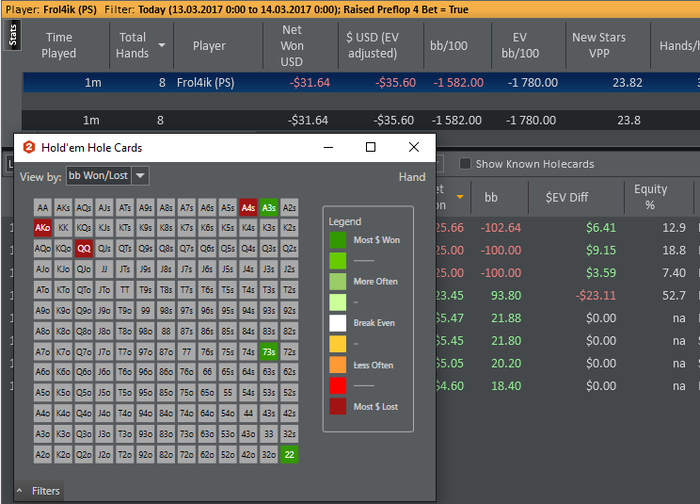This screenshot has width=700, height=504.
Task: Click the JJ hole card cell
Action: coord(104,269)
